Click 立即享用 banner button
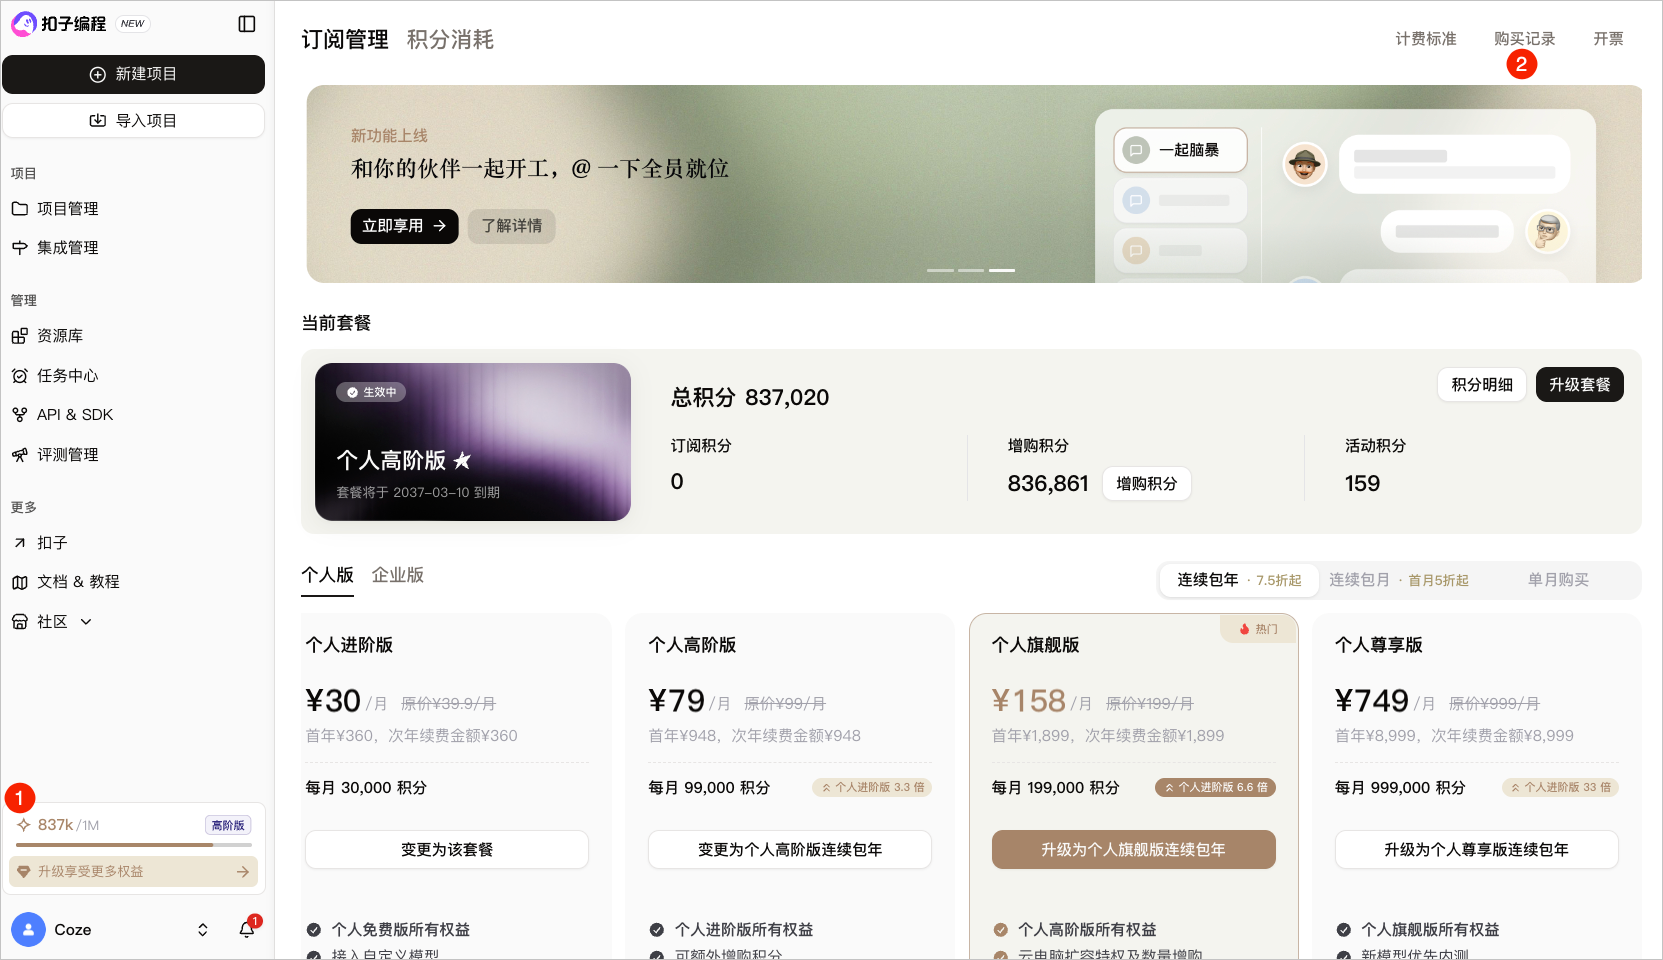 pos(404,226)
